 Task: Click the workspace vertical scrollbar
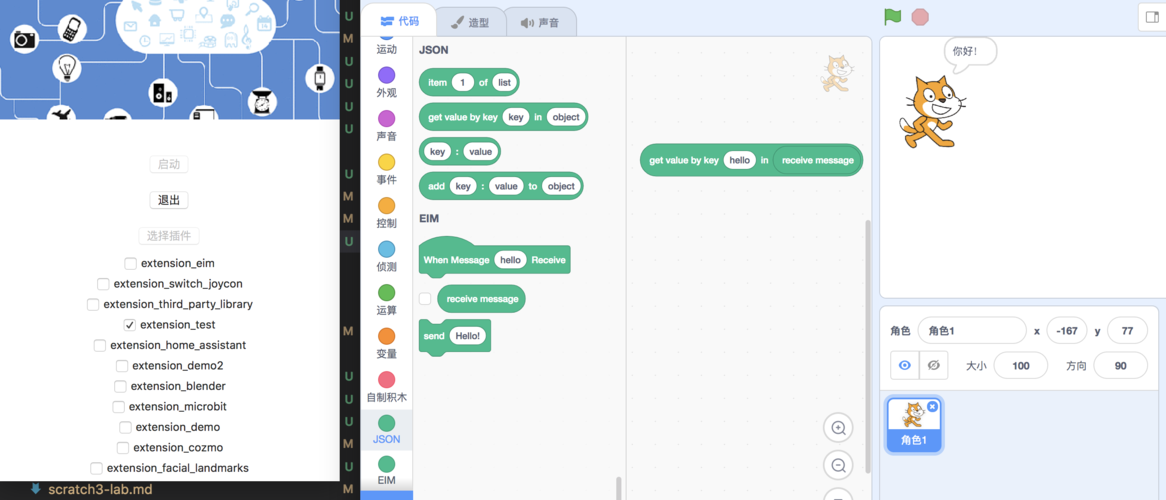point(866,346)
